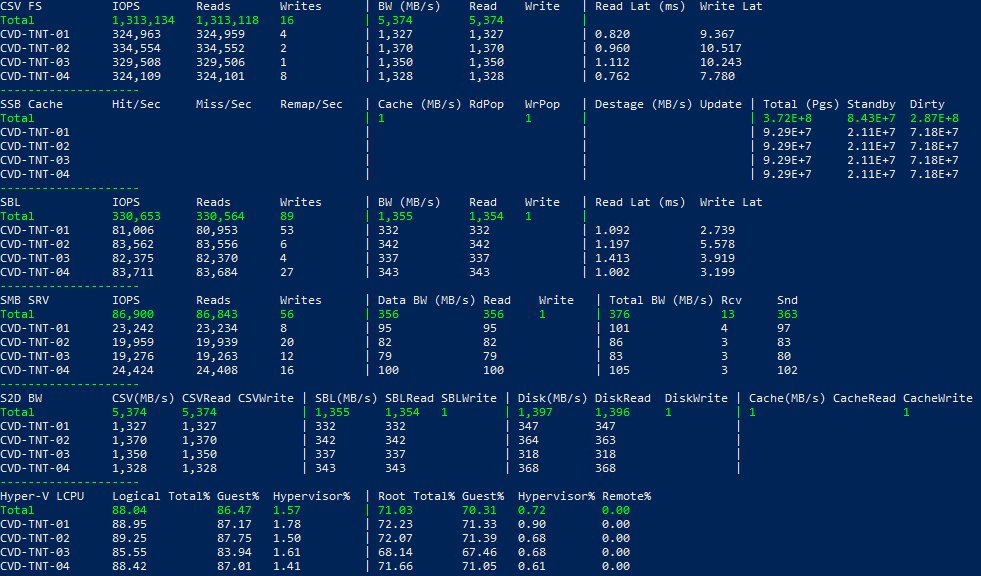Click Logical Total% value 88.04
The height and width of the screenshot is (576, 981).
click(129, 510)
